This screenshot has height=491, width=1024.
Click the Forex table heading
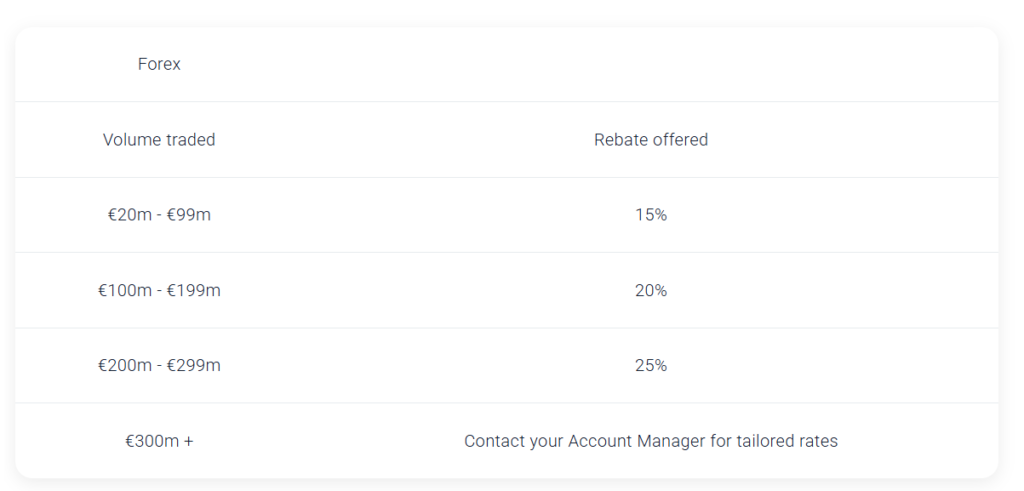pyautogui.click(x=159, y=64)
